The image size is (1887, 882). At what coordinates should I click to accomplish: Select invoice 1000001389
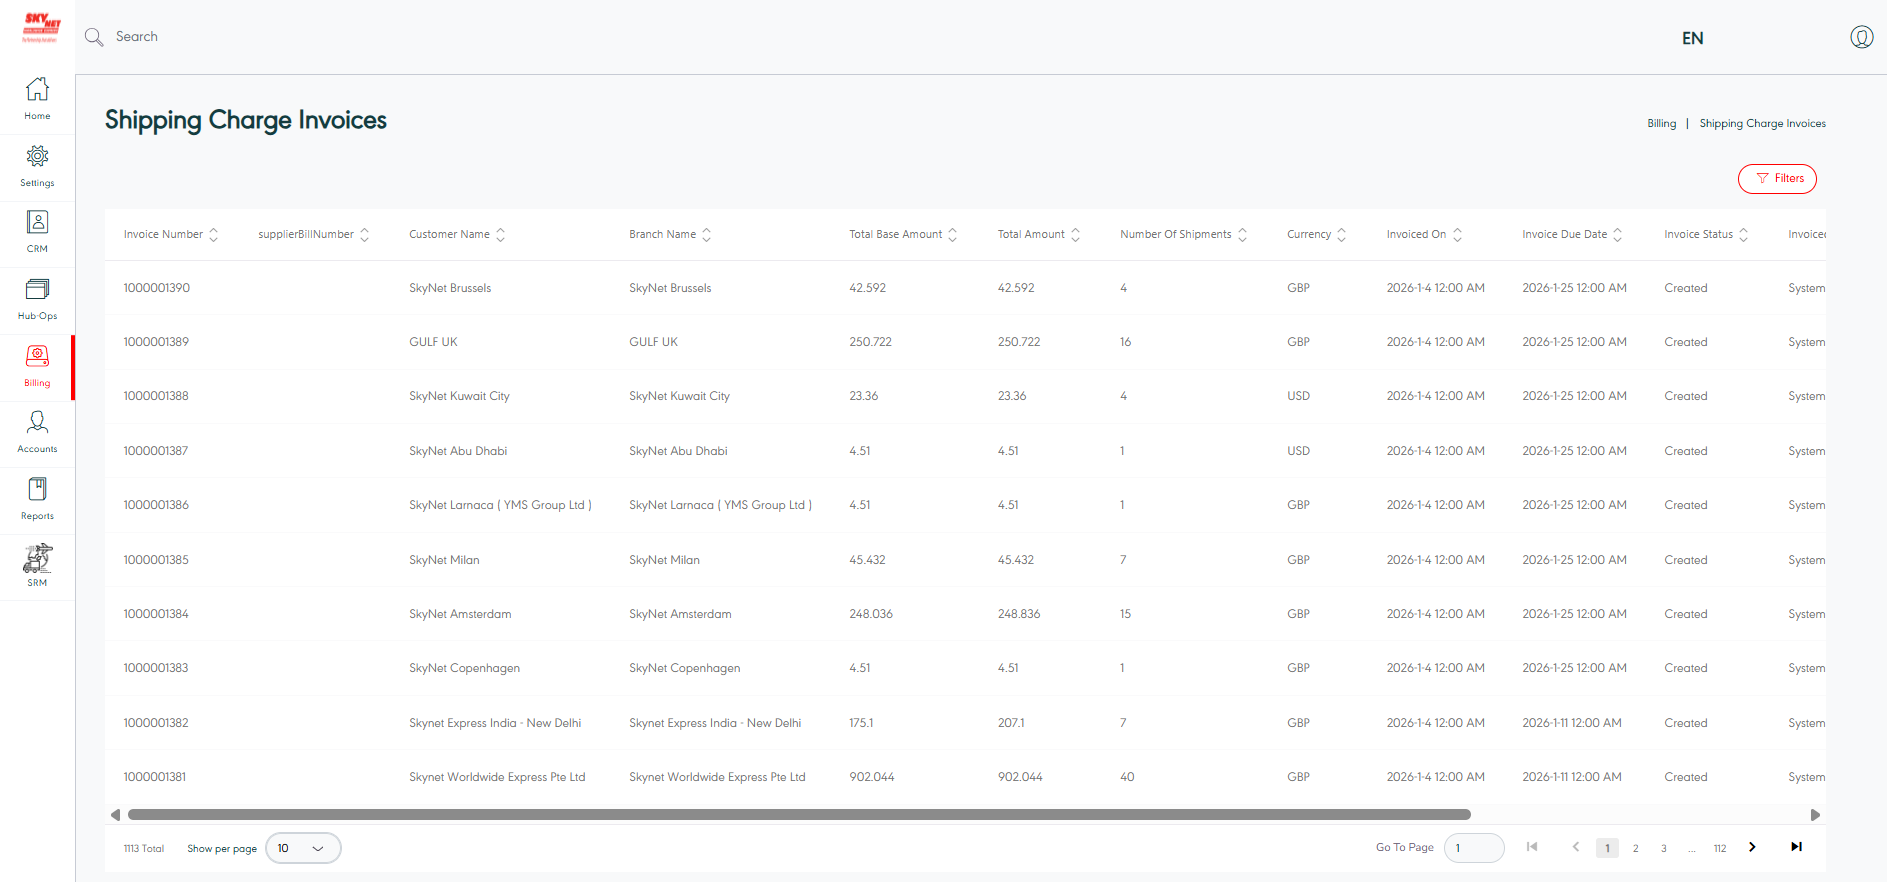pos(156,342)
